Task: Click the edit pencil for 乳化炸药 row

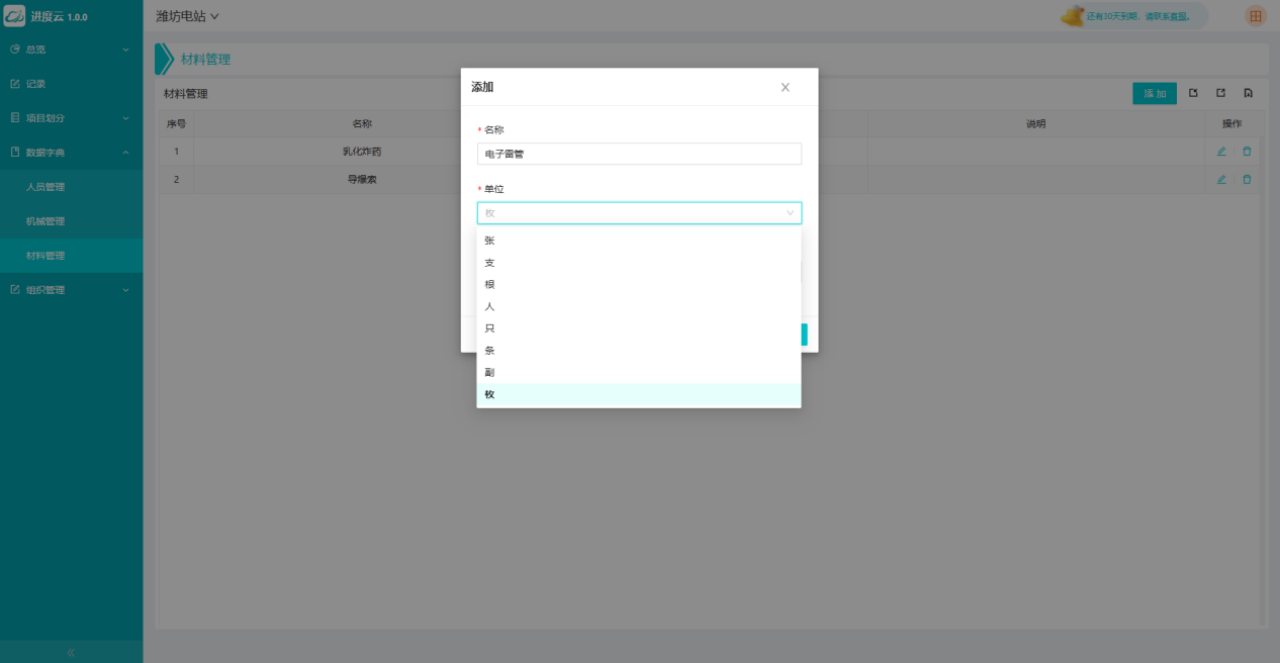Action: pyautogui.click(x=1221, y=152)
